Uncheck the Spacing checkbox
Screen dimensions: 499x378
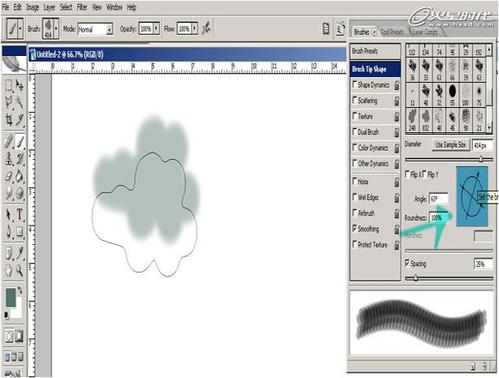(x=407, y=263)
